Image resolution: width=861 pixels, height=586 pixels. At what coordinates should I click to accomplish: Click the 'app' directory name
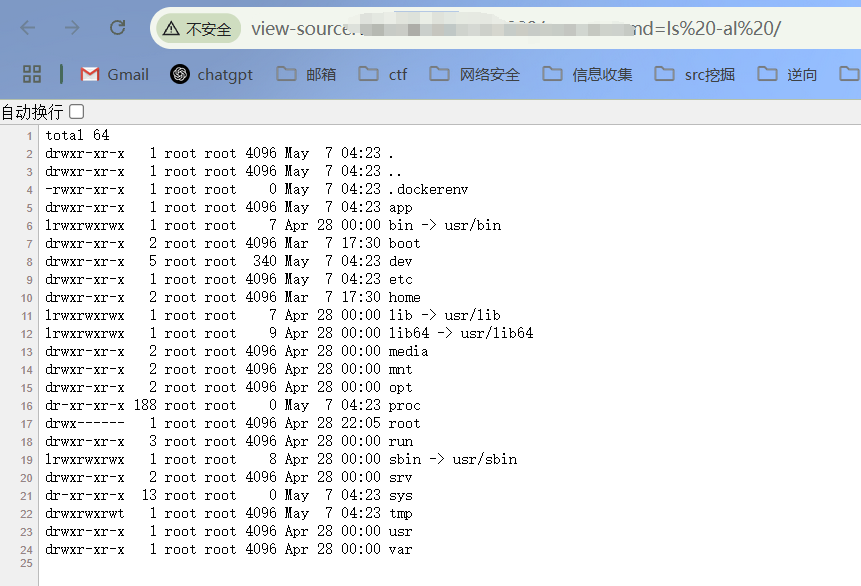(400, 208)
